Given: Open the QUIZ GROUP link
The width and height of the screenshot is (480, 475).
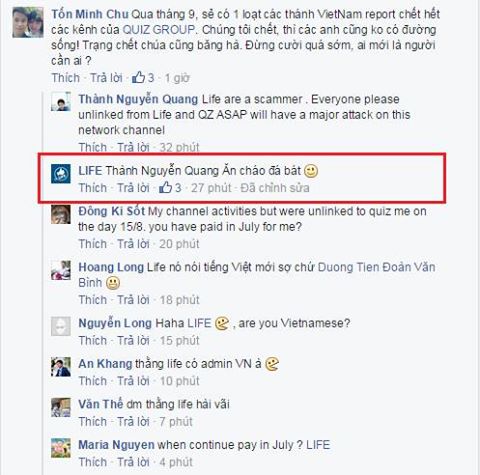Looking at the screenshot, I should click(x=159, y=30).
